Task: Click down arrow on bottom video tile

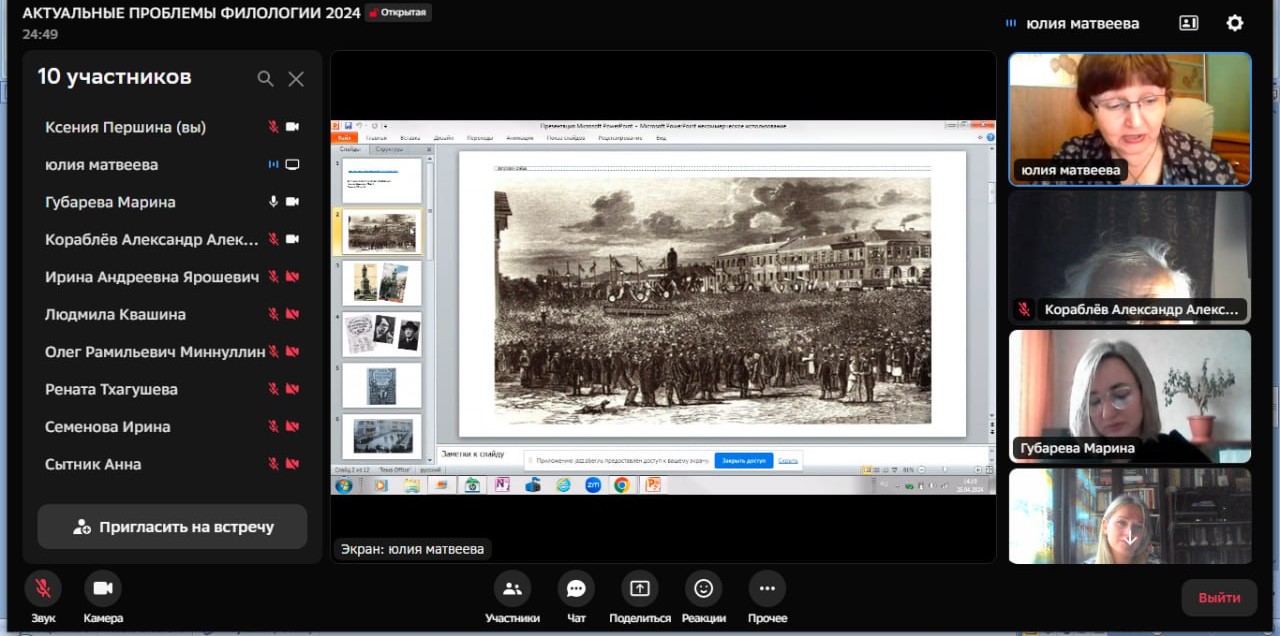Action: (x=1130, y=538)
